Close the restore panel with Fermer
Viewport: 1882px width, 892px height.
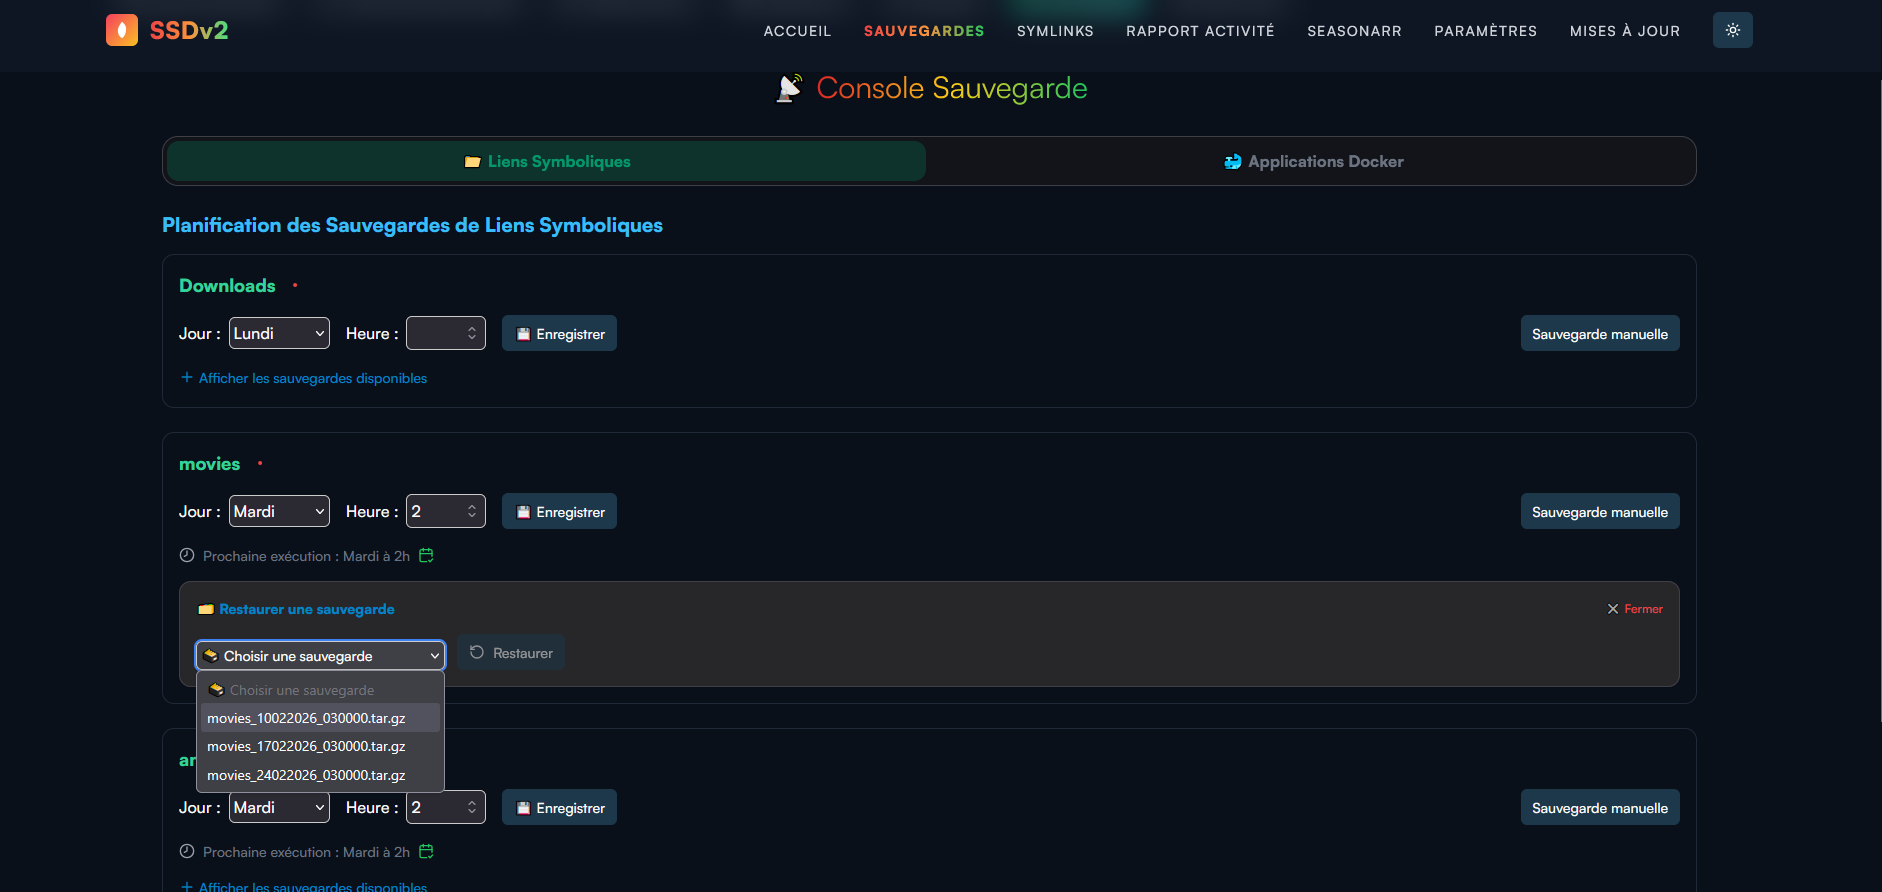coord(1635,609)
